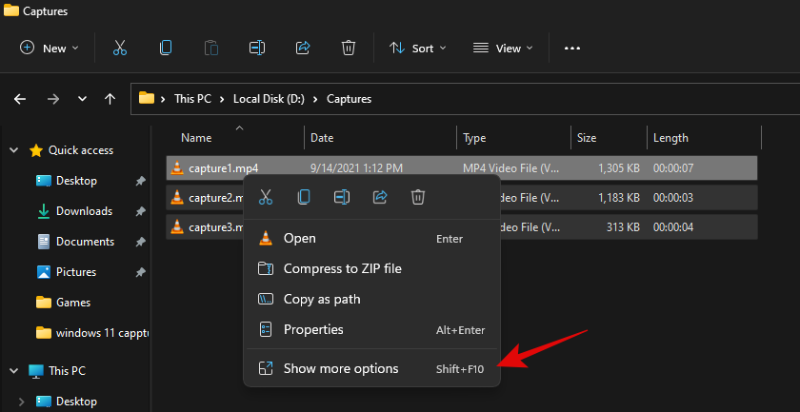Image resolution: width=800 pixels, height=412 pixels.
Task: Click the Delete trash icon in the context menu
Action: pyautogui.click(x=418, y=197)
